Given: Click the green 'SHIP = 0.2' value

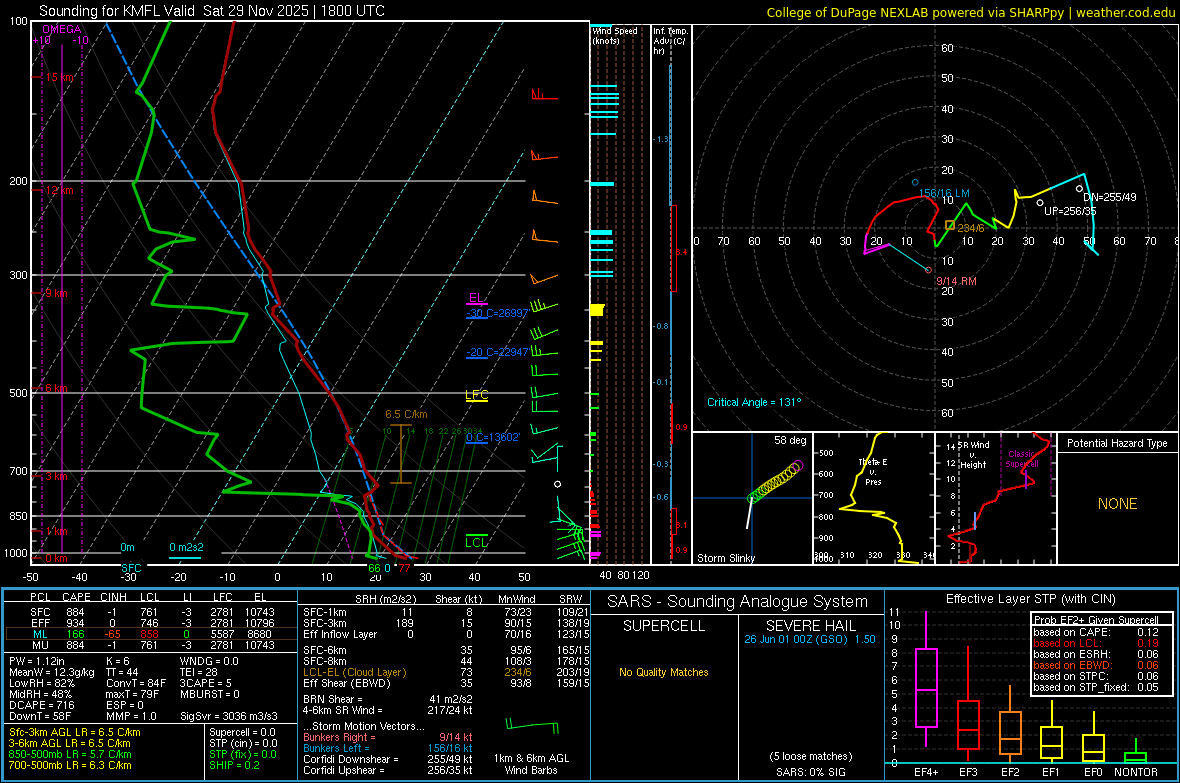Looking at the screenshot, I should pos(234,765).
